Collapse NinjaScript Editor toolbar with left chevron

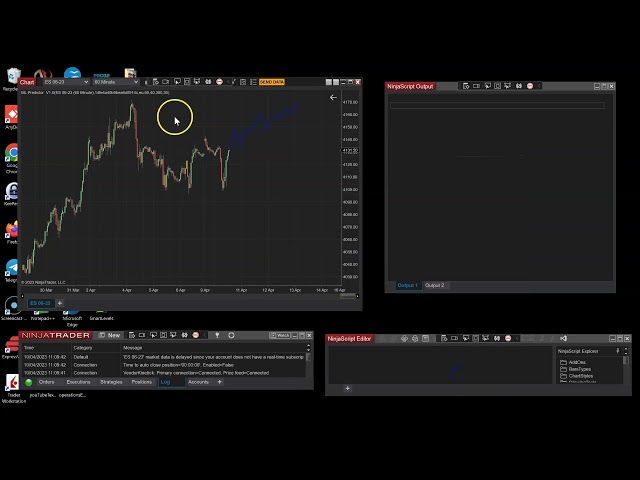tap(517, 338)
